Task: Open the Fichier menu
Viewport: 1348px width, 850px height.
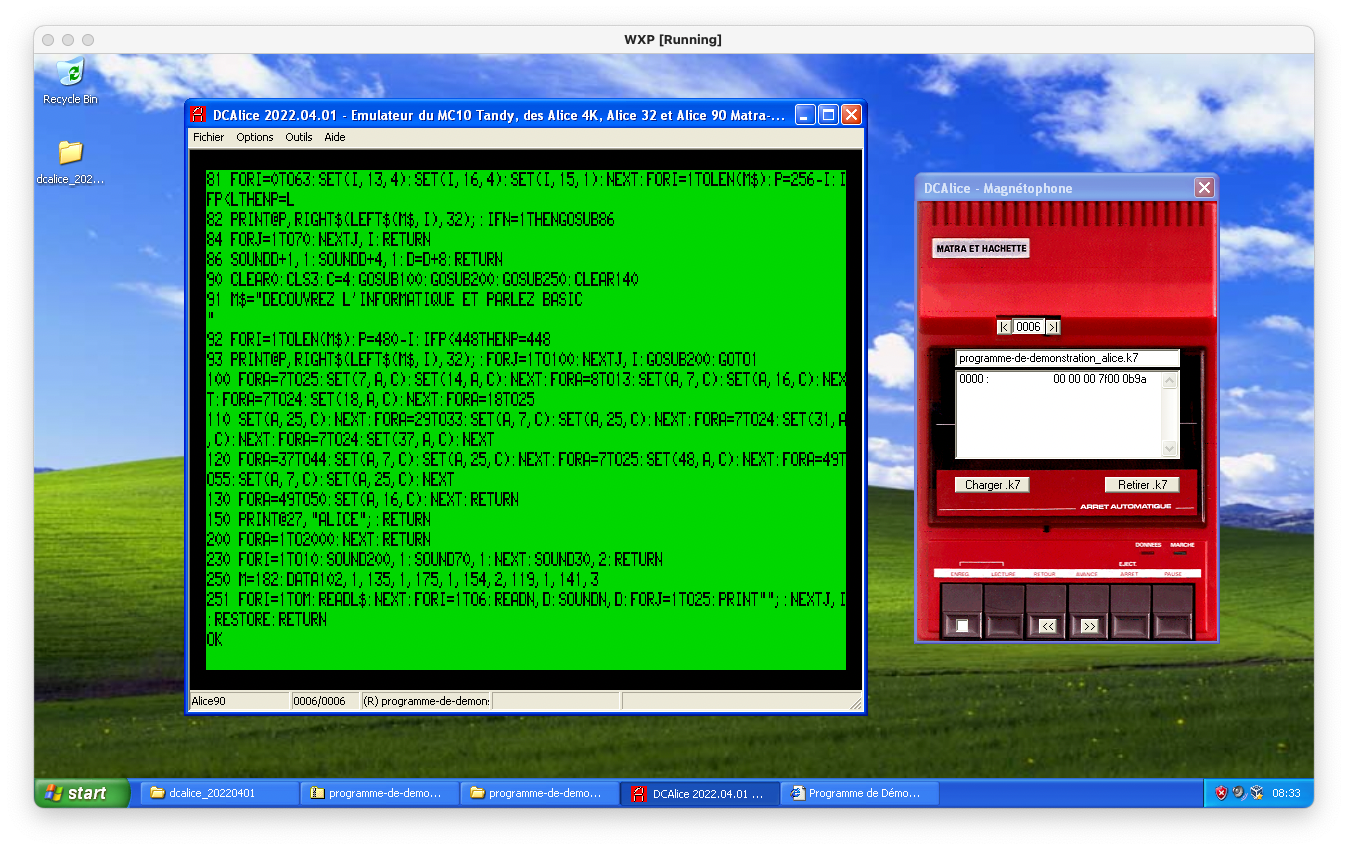Action: [209, 137]
